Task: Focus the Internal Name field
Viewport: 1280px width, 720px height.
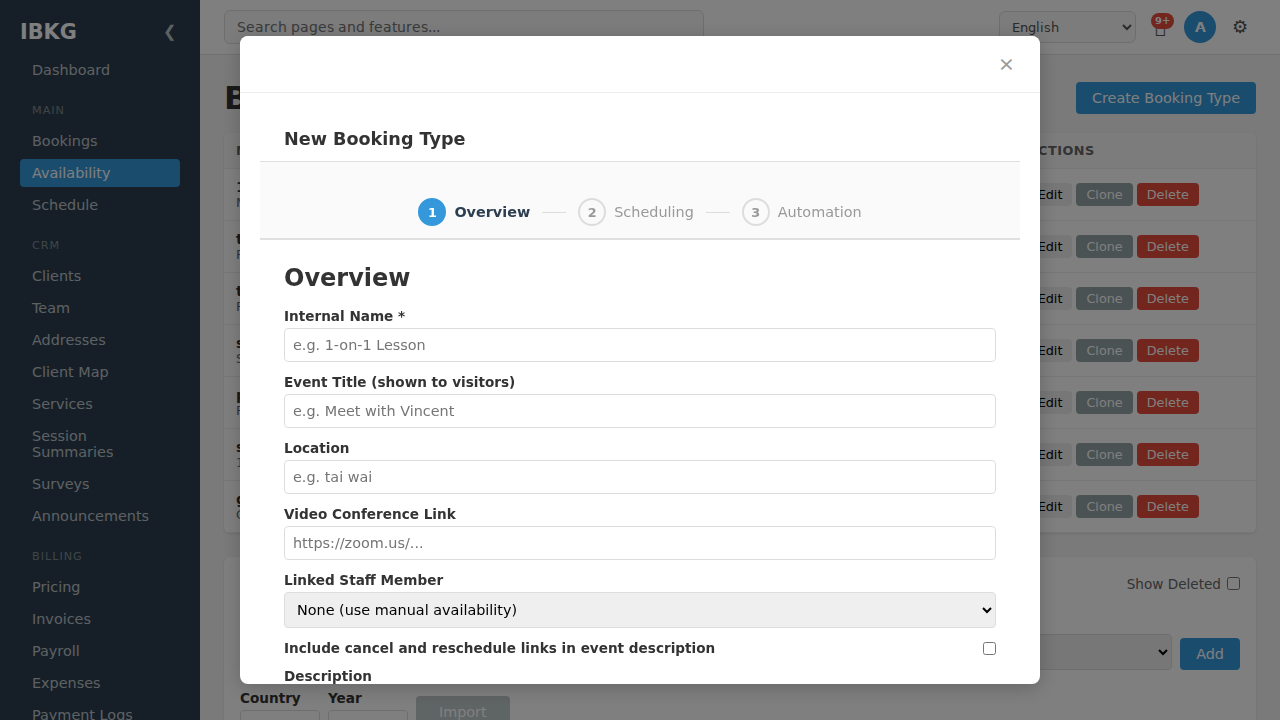Action: point(640,345)
